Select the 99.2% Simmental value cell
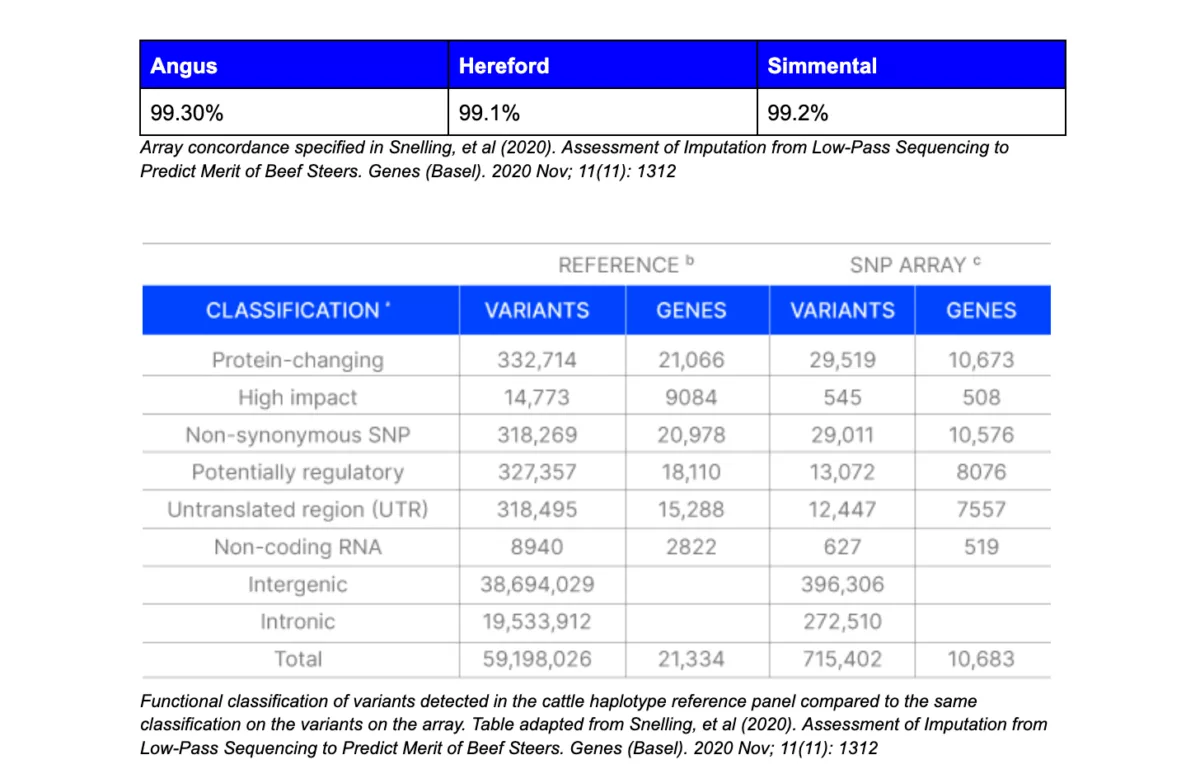 [798, 113]
